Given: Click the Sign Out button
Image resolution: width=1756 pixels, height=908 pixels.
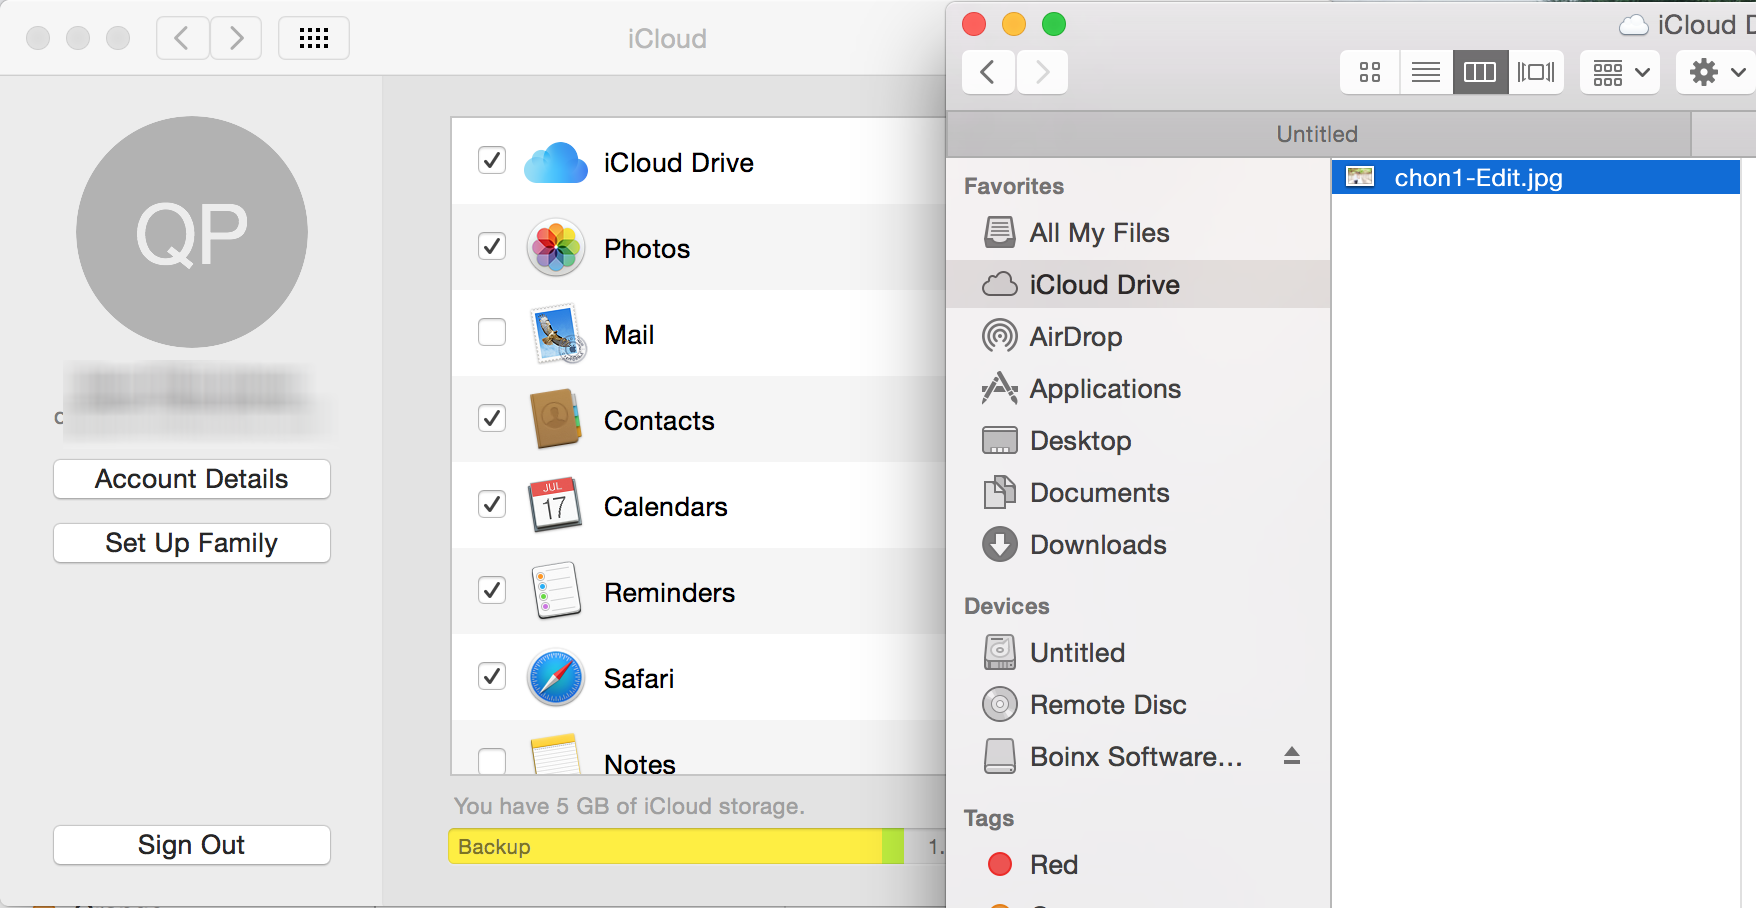Looking at the screenshot, I should [192, 845].
